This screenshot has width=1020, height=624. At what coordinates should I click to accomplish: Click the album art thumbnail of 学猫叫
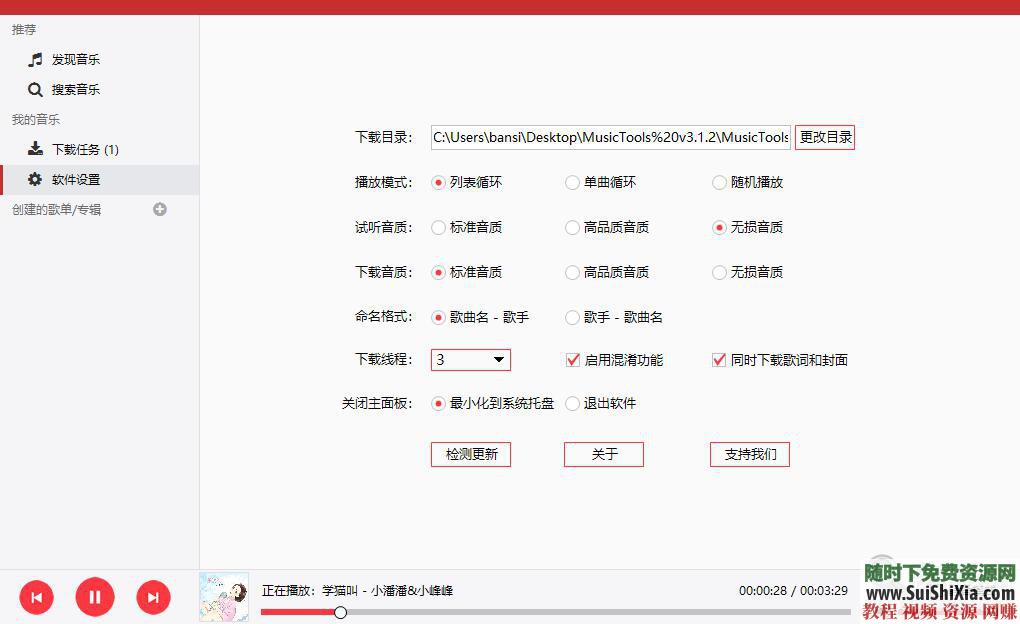pos(224,596)
